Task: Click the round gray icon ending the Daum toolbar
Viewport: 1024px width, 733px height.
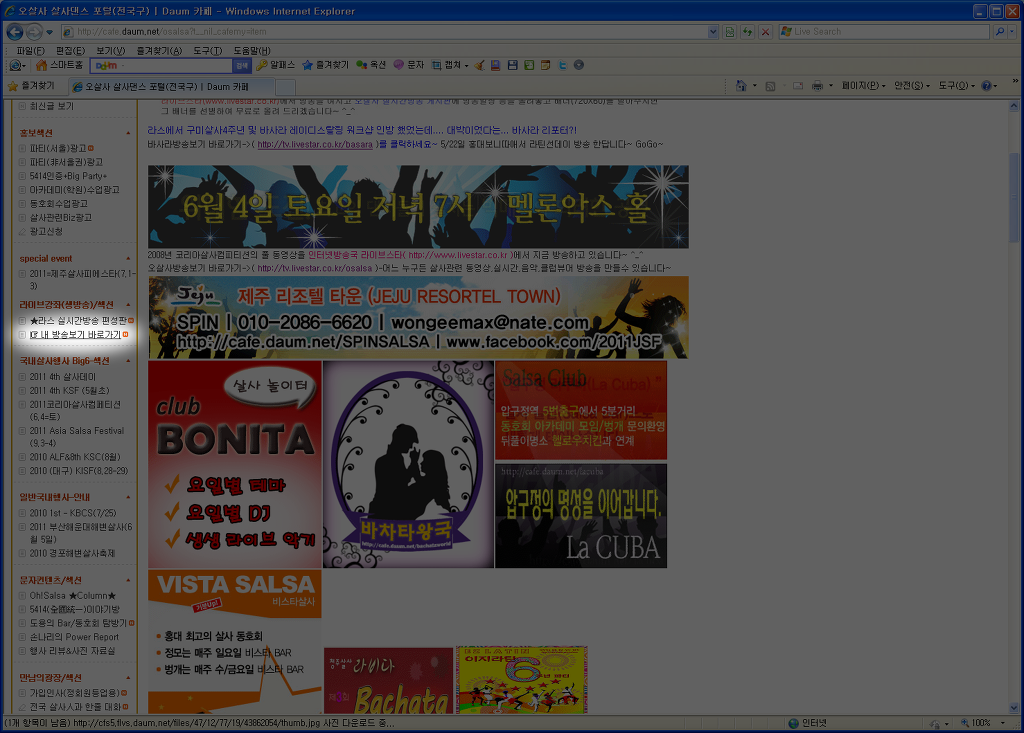Action: 579,65
